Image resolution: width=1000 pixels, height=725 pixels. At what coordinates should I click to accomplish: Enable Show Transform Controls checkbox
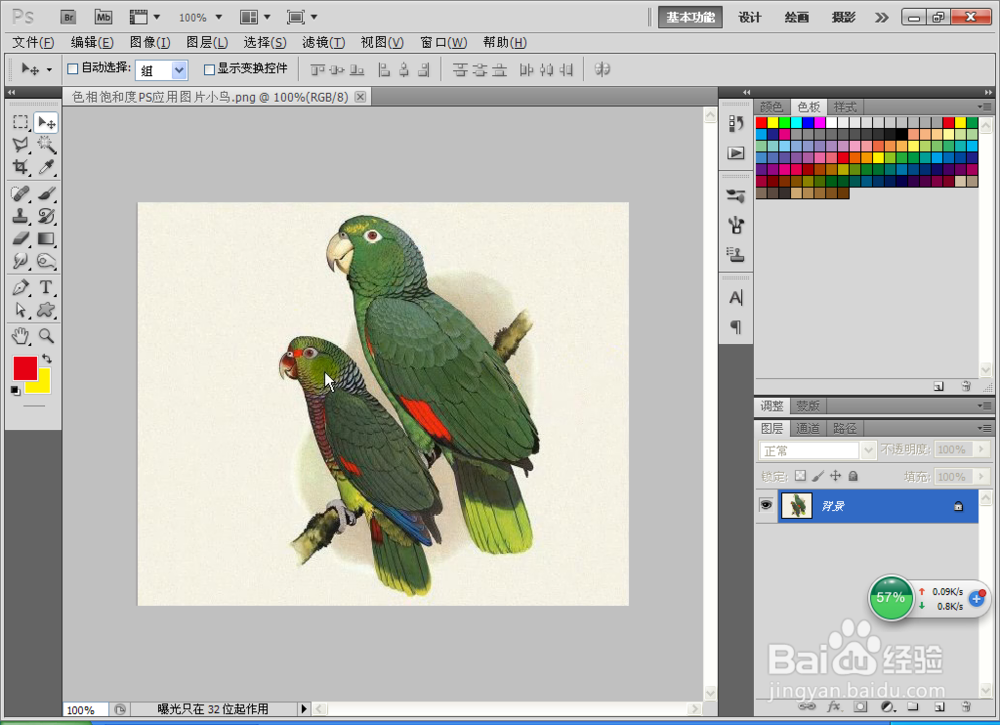[209, 70]
